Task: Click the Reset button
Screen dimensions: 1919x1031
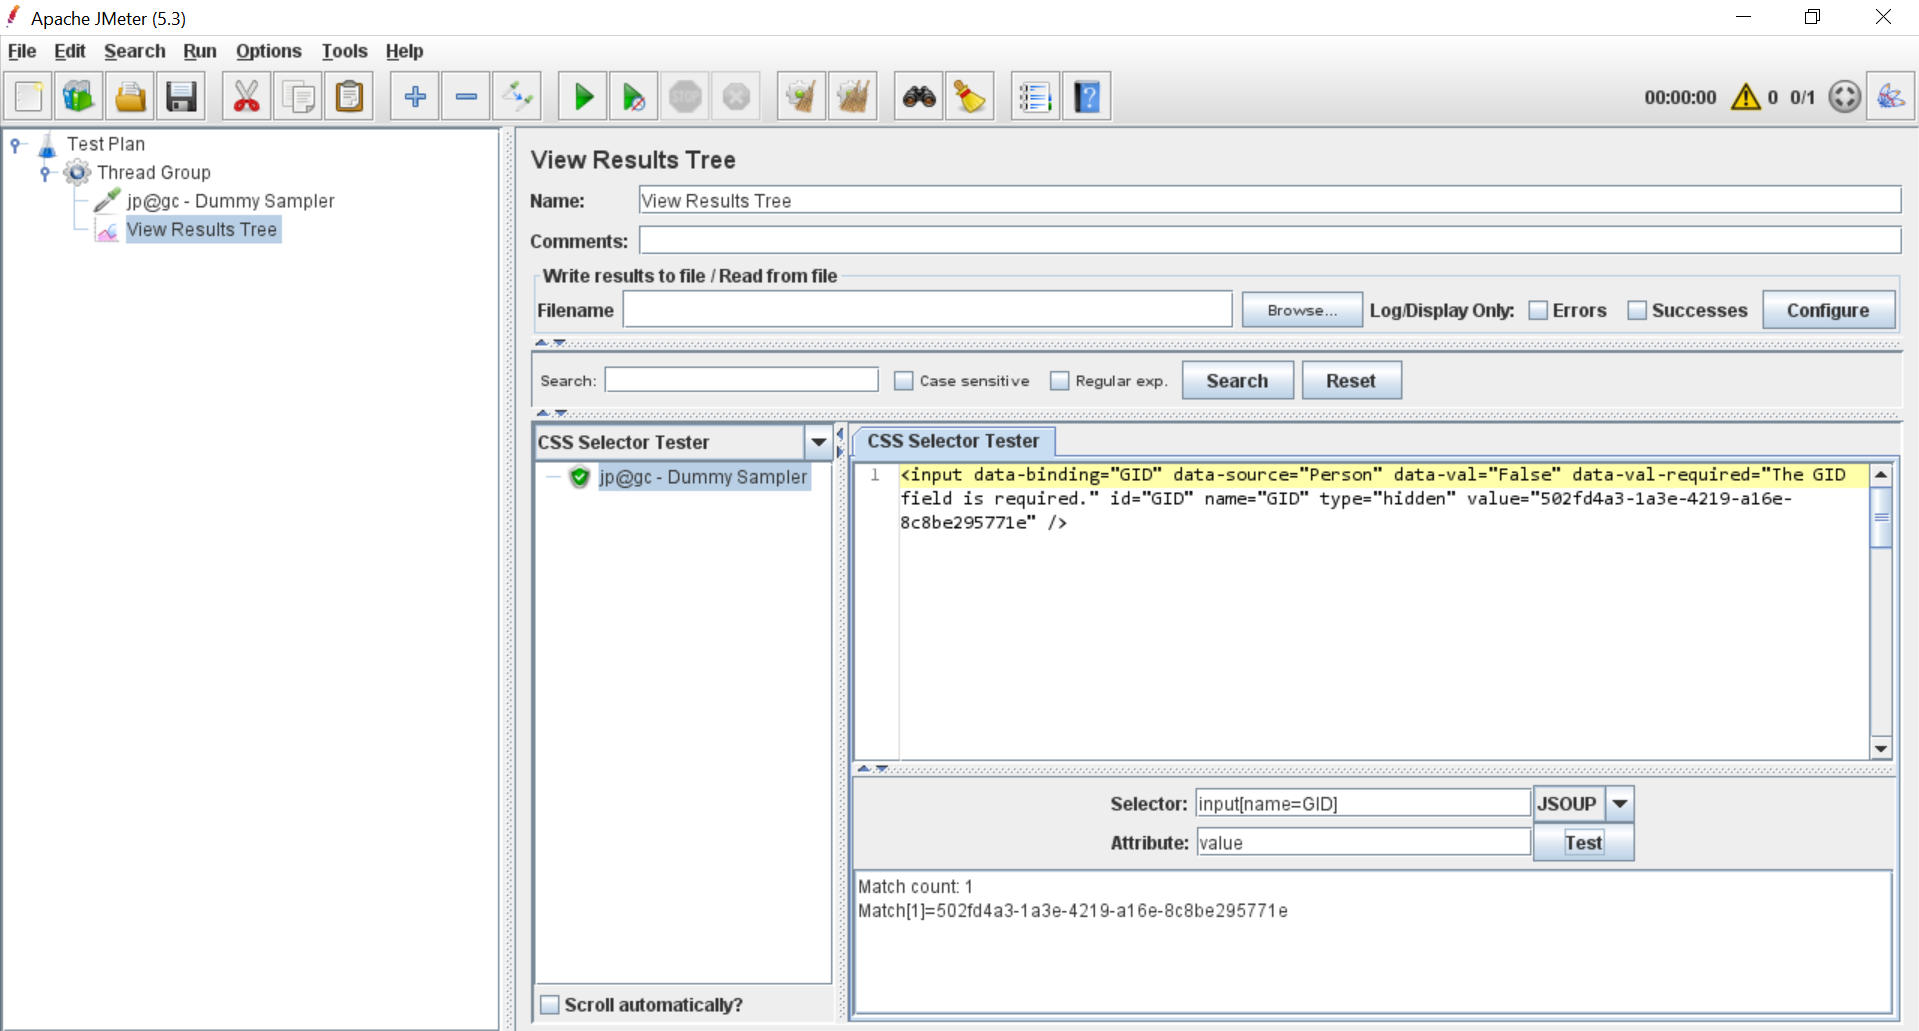Action: 1351,381
